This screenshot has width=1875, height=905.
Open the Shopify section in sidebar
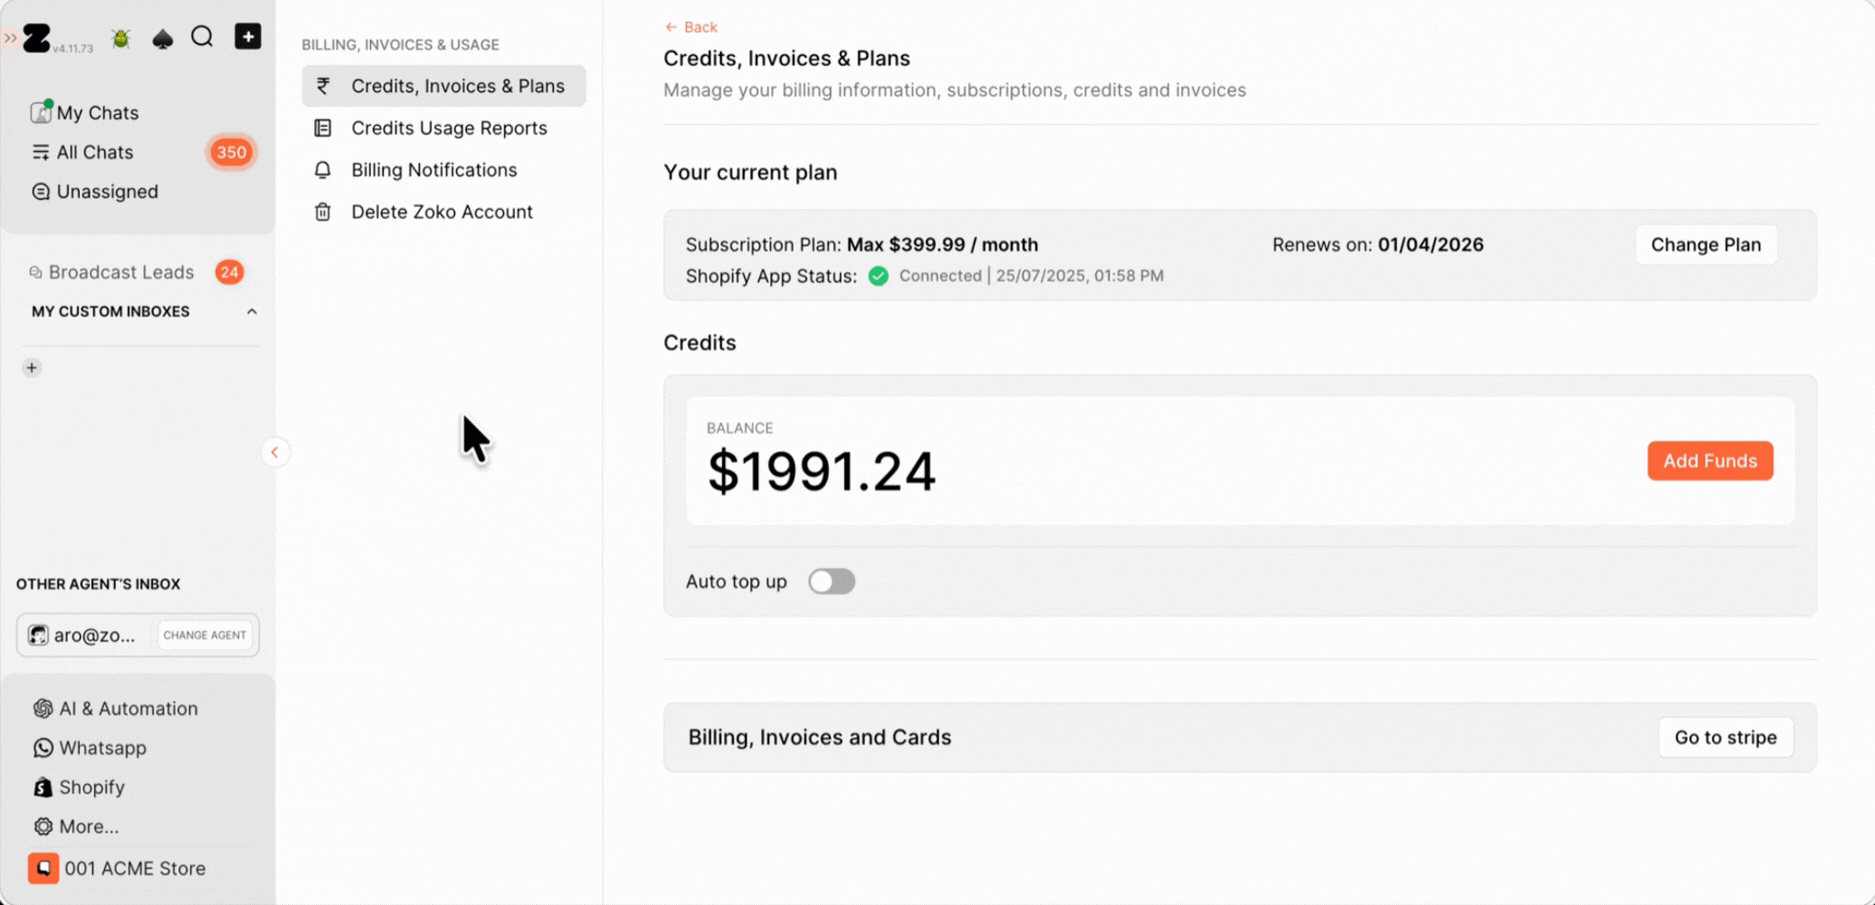pyautogui.click(x=91, y=787)
